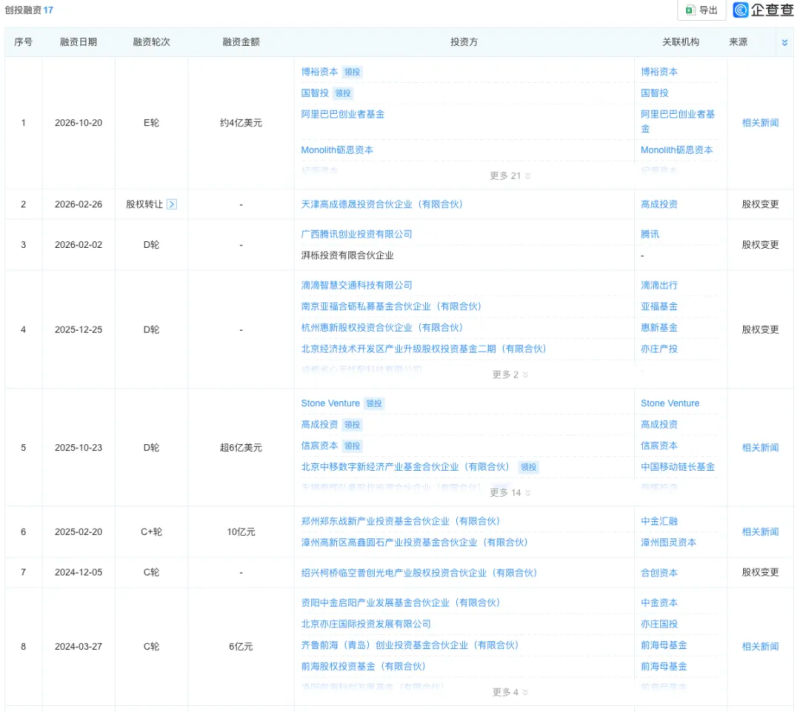Open 漳州高新区高鑫圆石产业投资基金合伙企业 link
Viewport: 800px width, 712px height.
(x=414, y=543)
